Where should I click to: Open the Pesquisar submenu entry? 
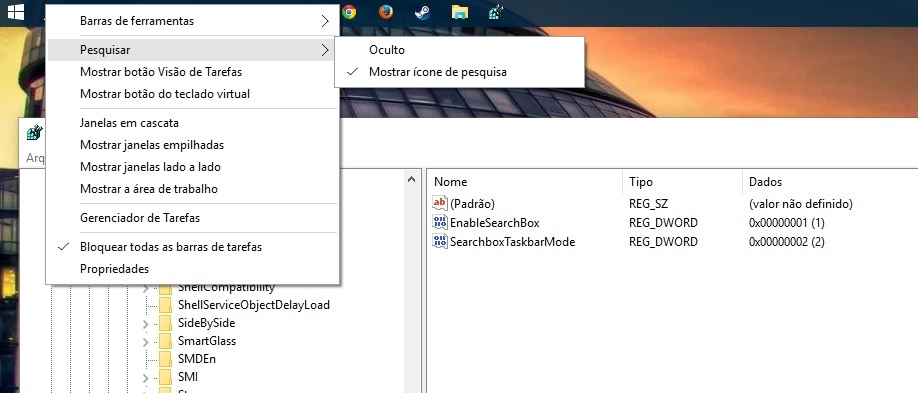point(192,50)
